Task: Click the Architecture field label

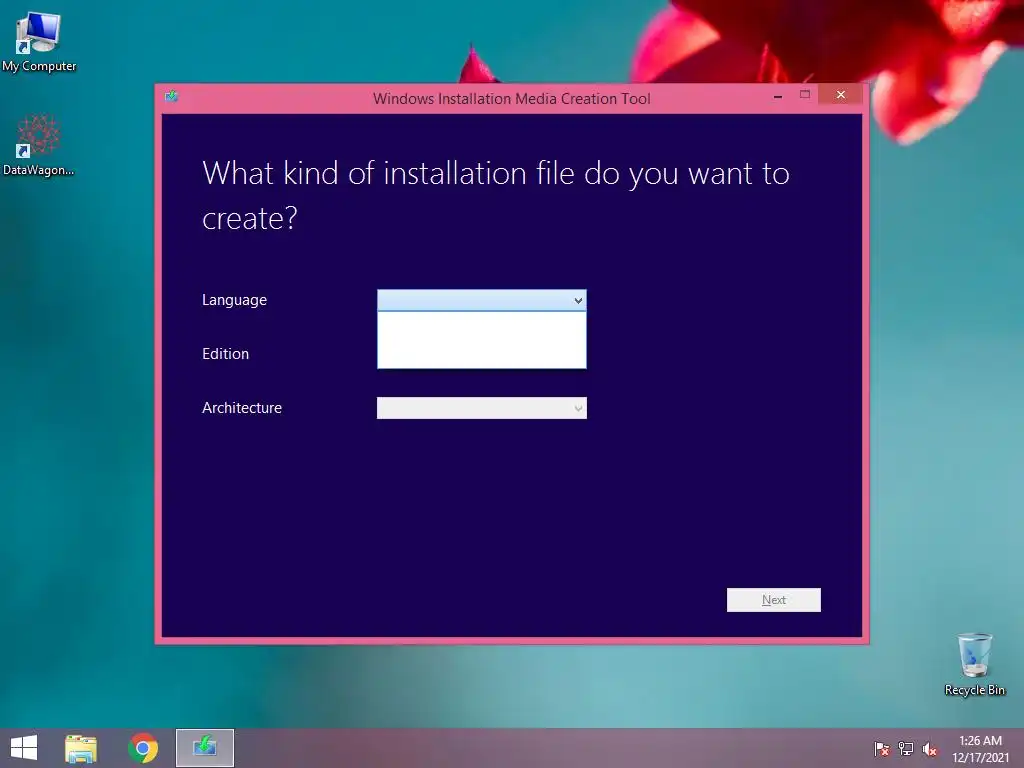Action: (x=242, y=408)
